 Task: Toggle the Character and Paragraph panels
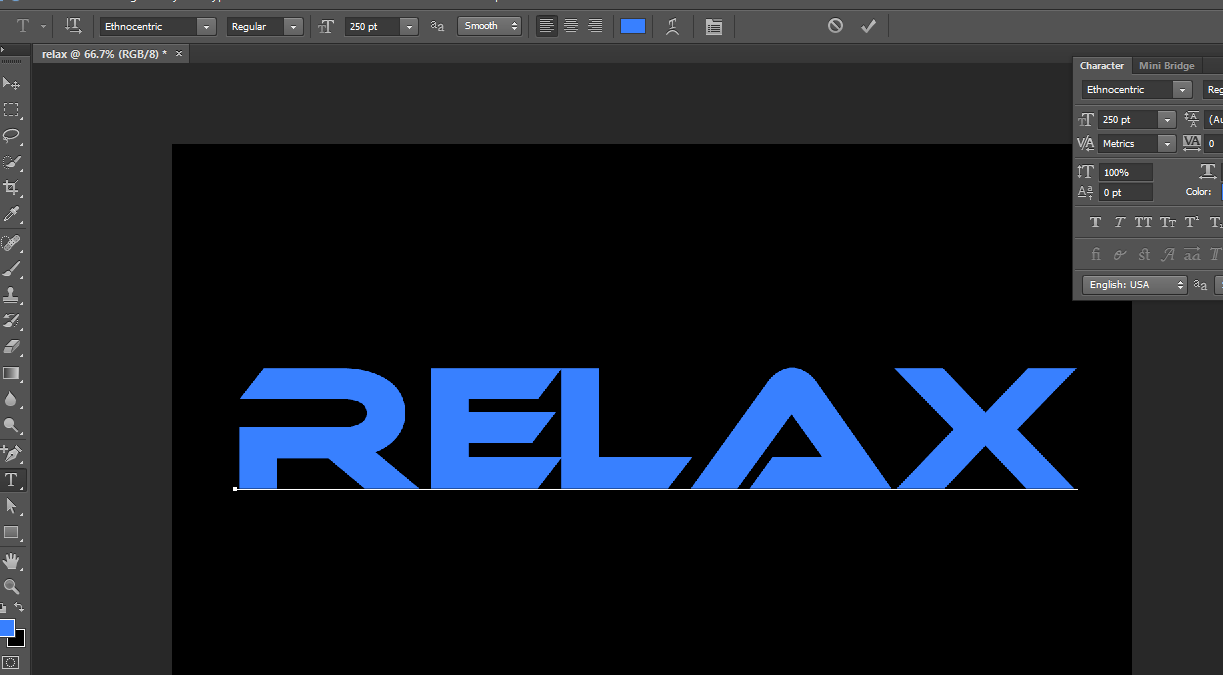point(713,26)
